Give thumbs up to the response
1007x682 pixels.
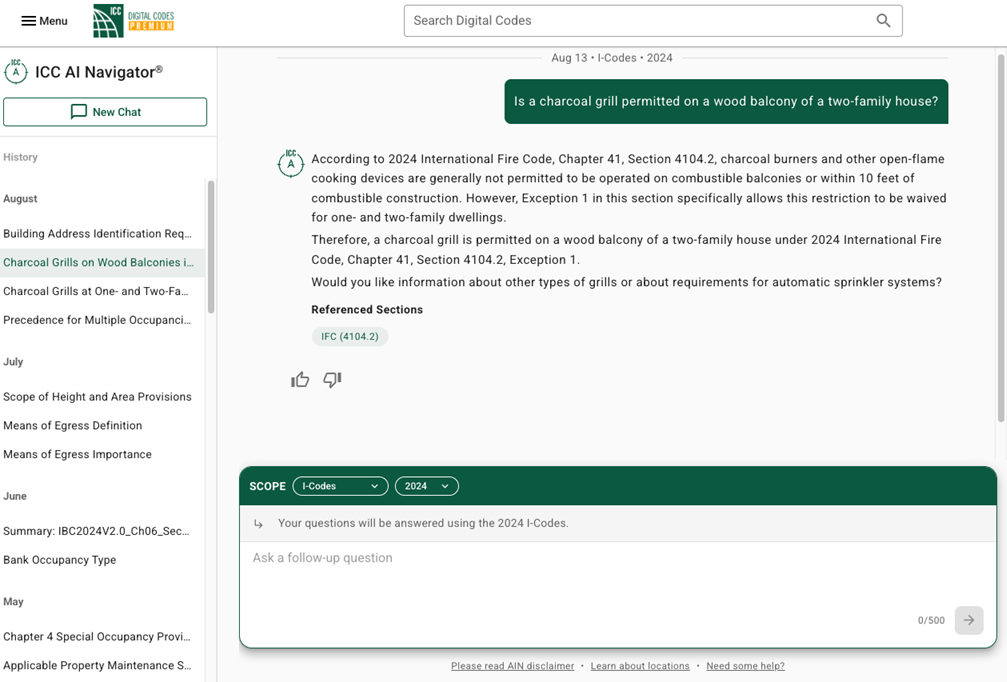300,380
